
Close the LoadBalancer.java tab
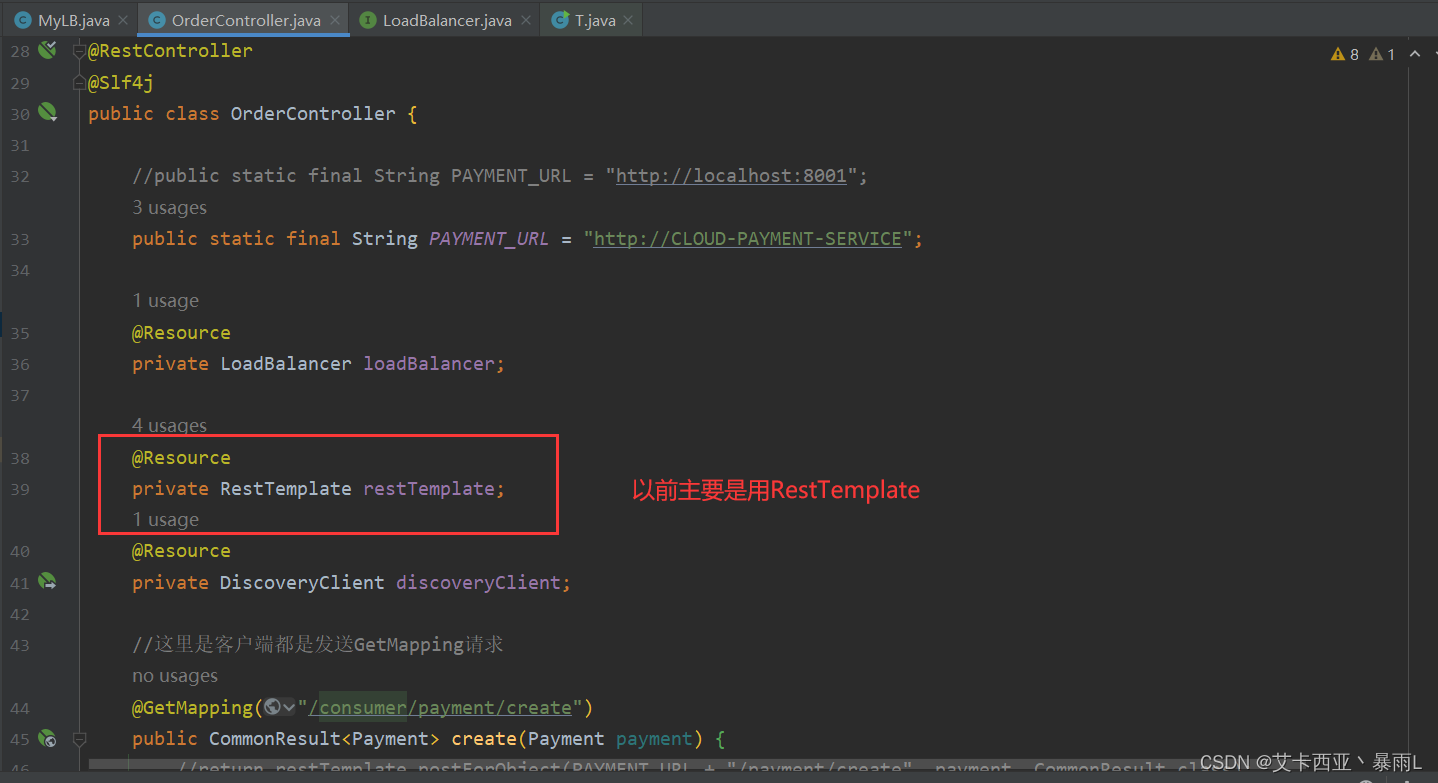tap(525, 20)
